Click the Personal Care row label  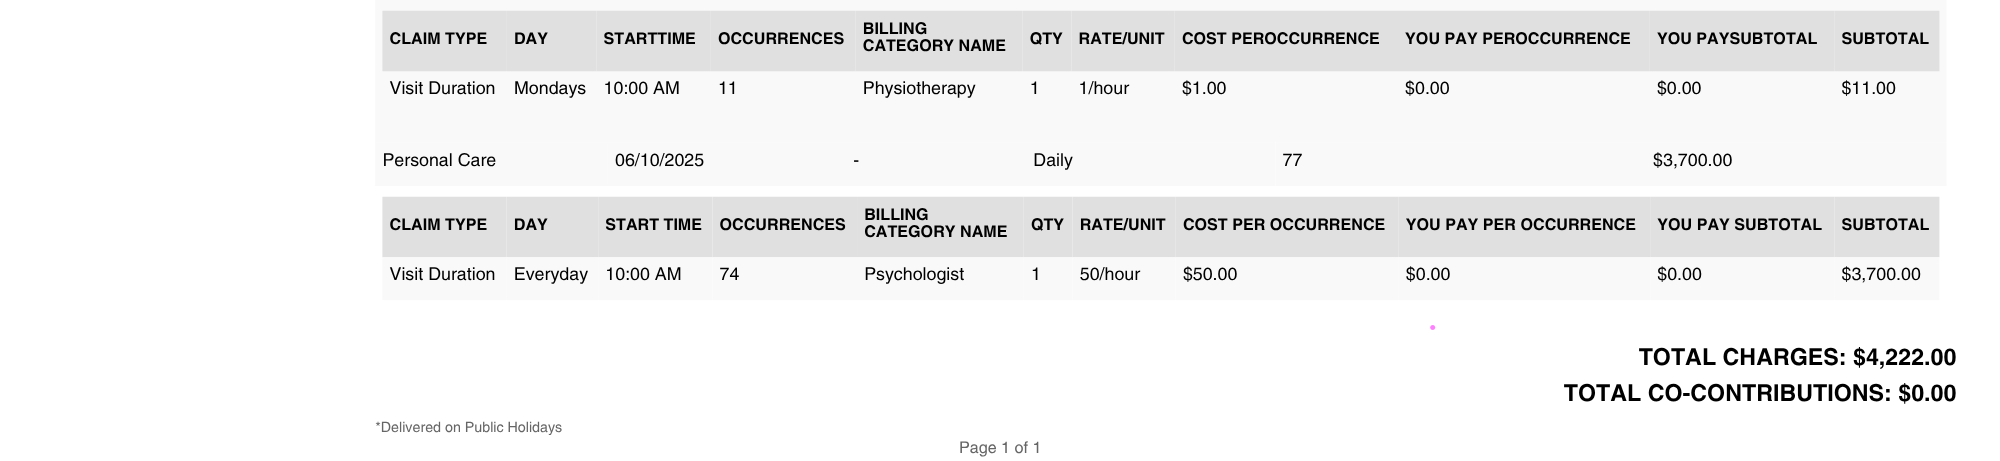click(x=439, y=160)
